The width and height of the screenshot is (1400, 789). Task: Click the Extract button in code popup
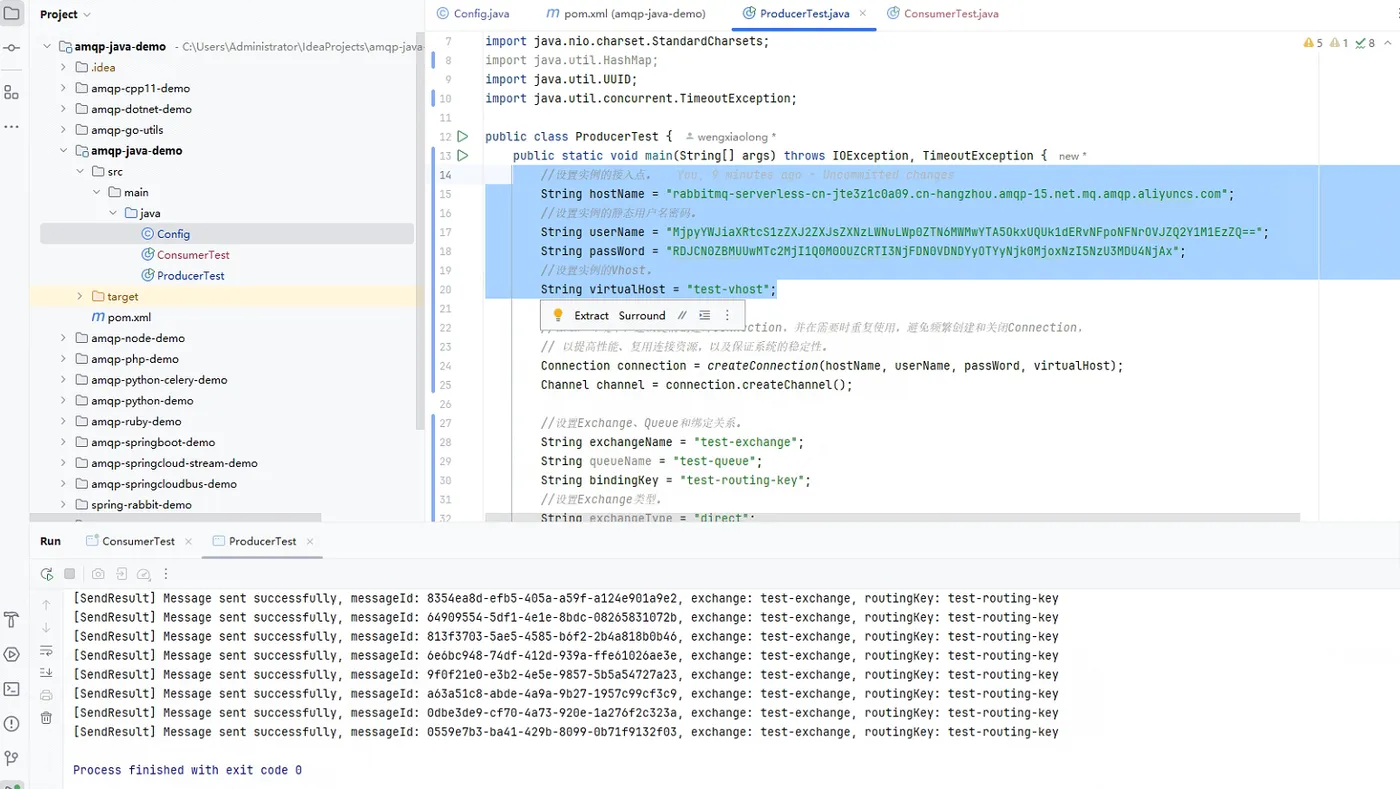592,315
